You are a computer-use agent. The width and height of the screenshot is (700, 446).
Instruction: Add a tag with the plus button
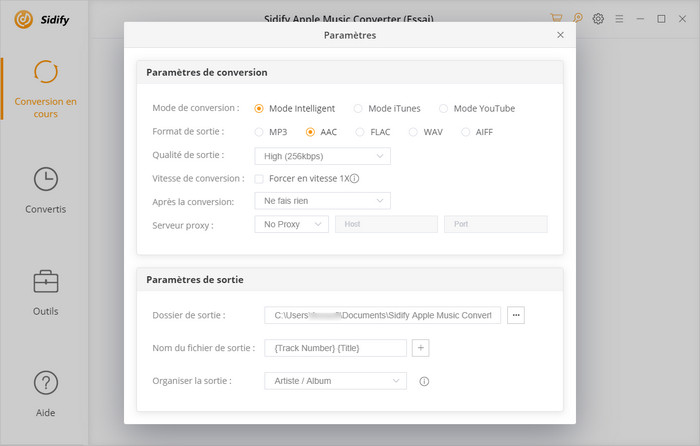click(x=420, y=348)
